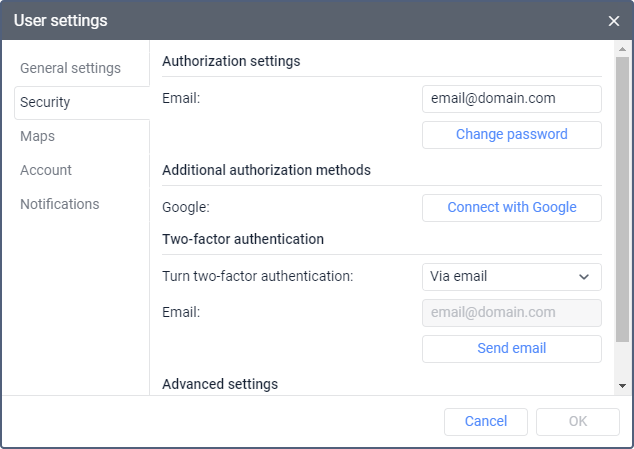Click the greyed-out two-factor email field

pos(511,312)
